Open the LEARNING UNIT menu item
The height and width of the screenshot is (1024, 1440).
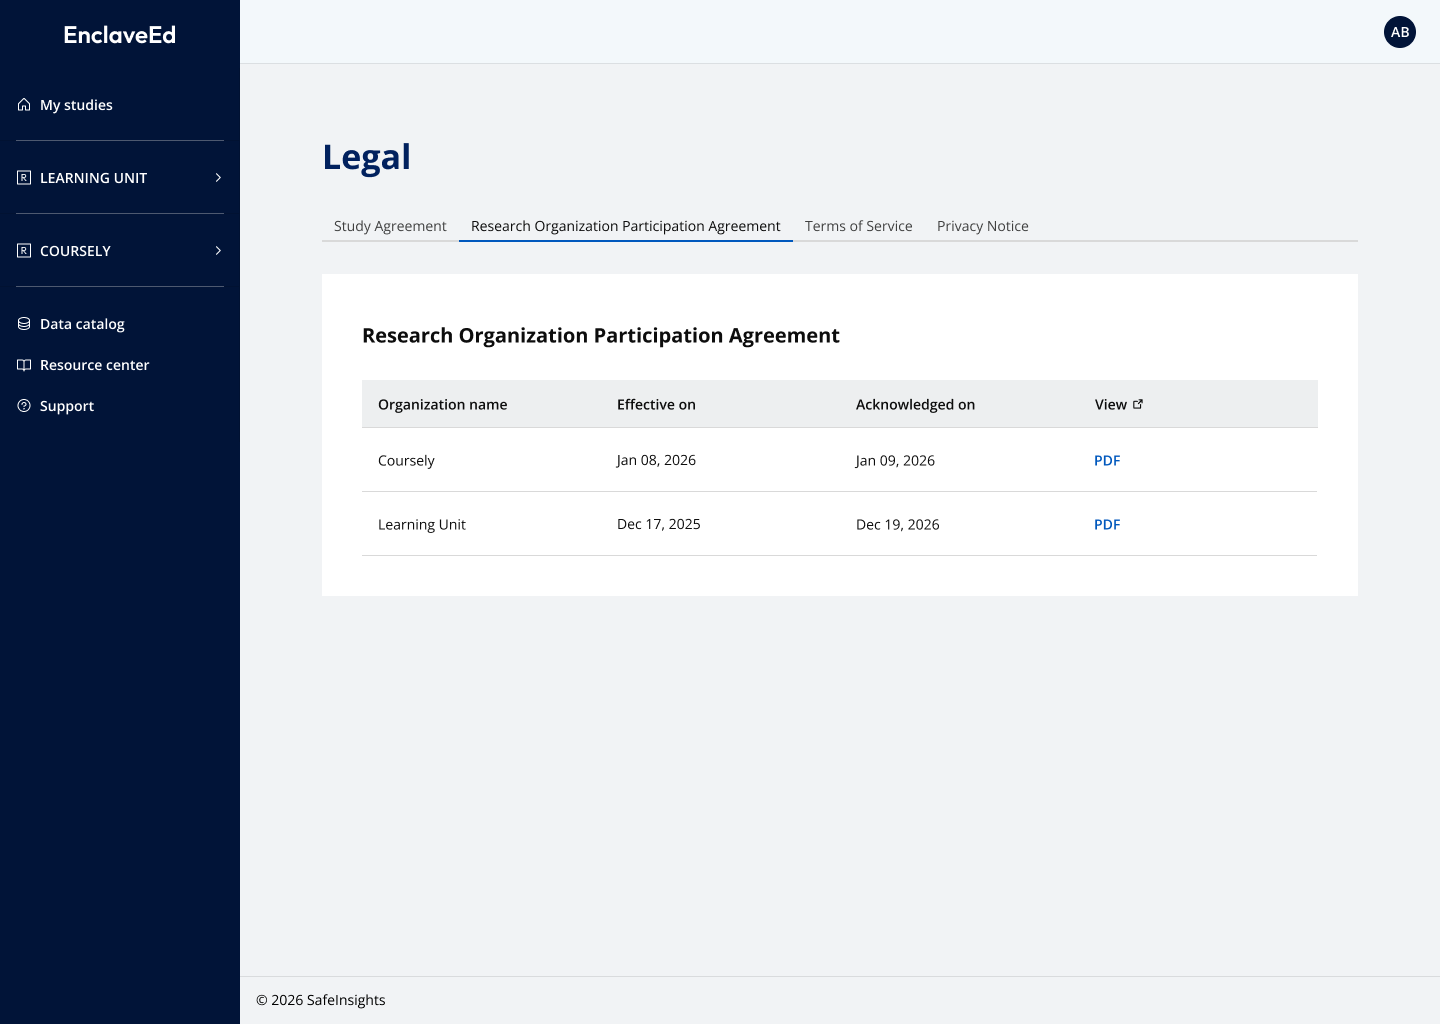(x=120, y=177)
